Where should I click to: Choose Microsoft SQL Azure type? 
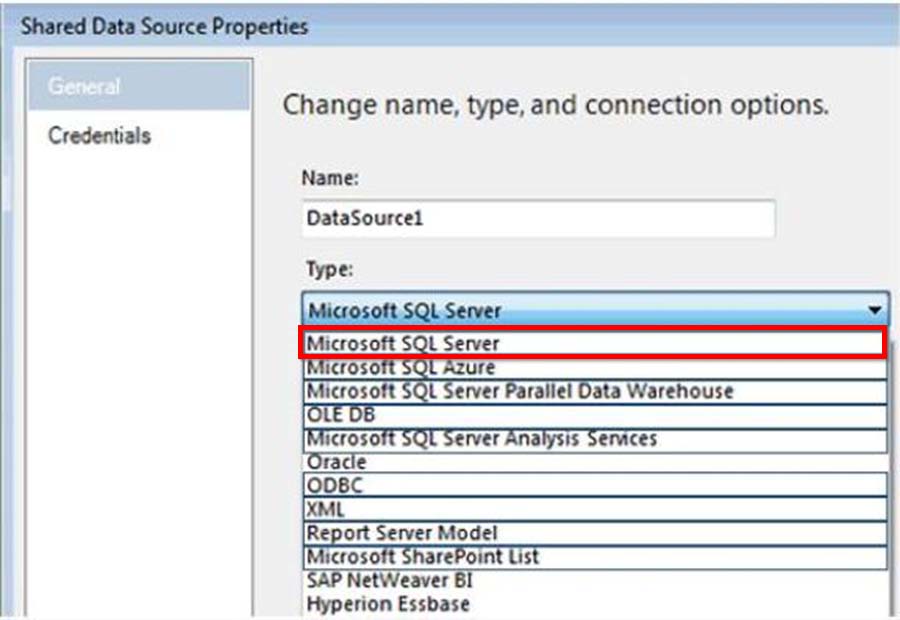pyautogui.click(x=595, y=367)
